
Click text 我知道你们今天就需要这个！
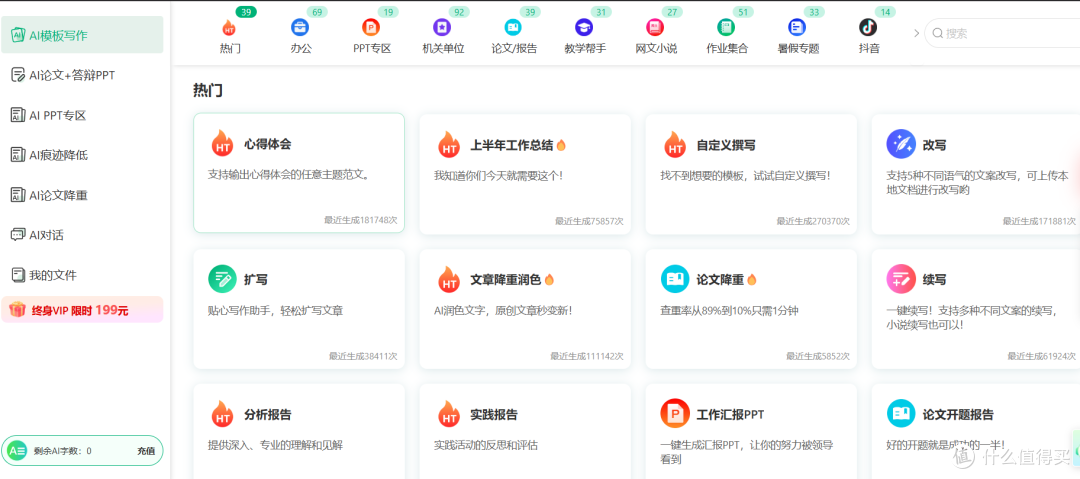[x=499, y=176]
